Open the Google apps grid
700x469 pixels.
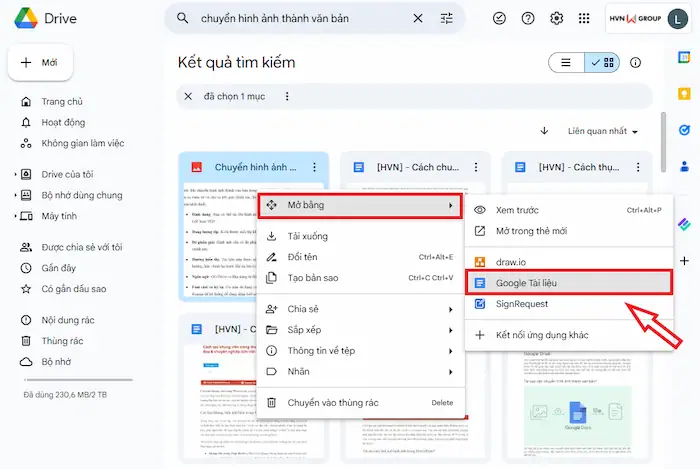click(x=585, y=18)
